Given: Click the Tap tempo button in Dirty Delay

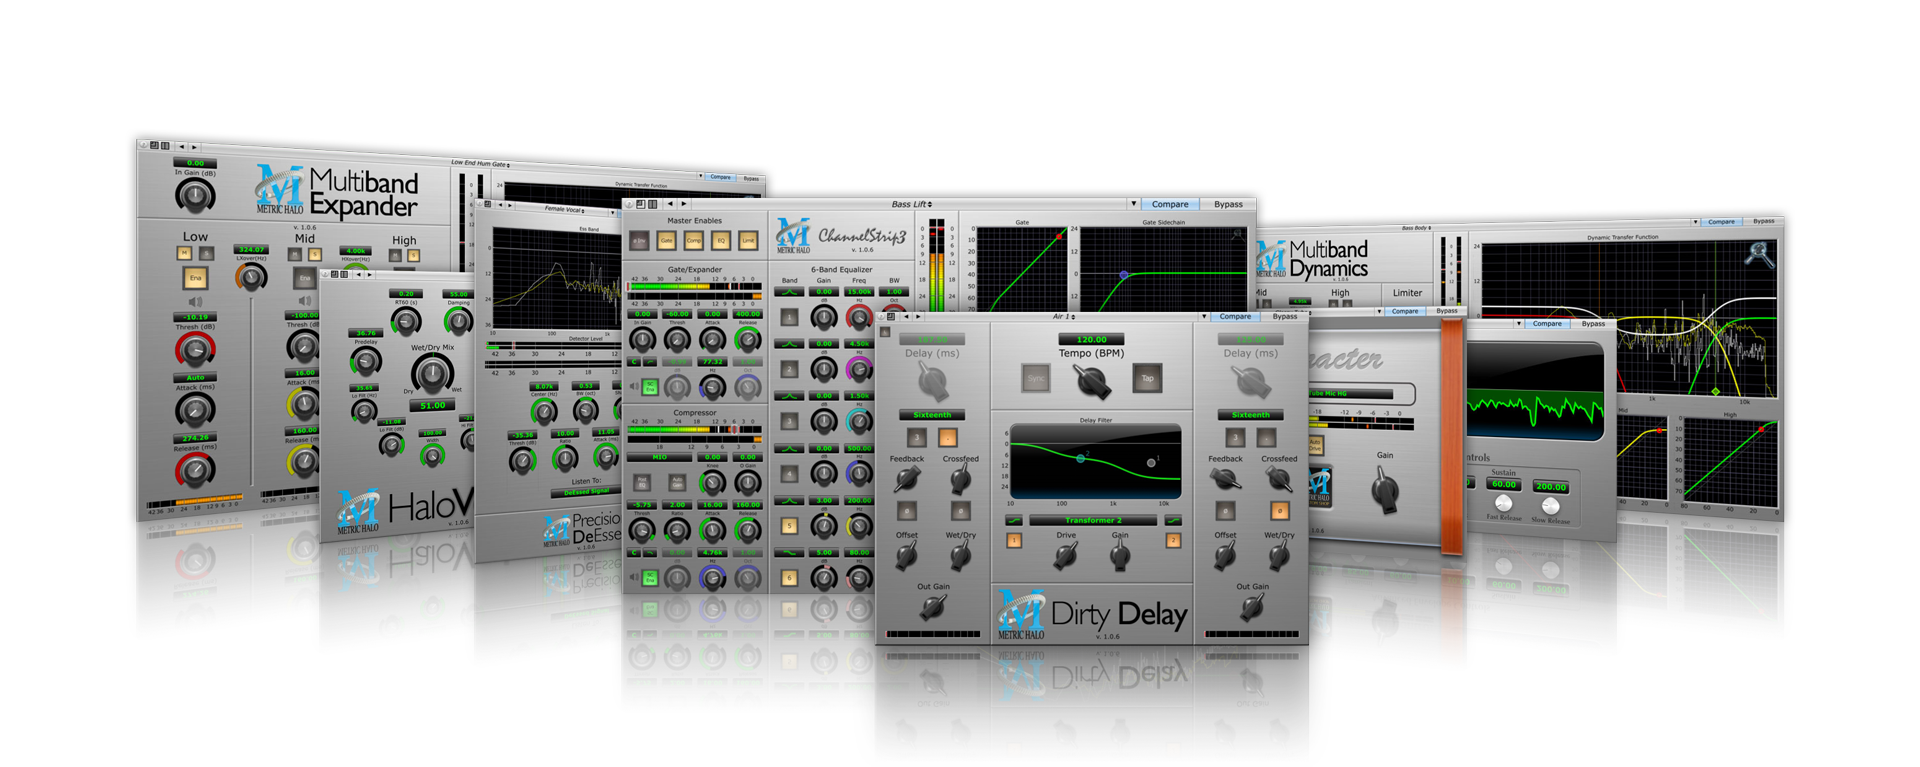Looking at the screenshot, I should tap(1147, 378).
